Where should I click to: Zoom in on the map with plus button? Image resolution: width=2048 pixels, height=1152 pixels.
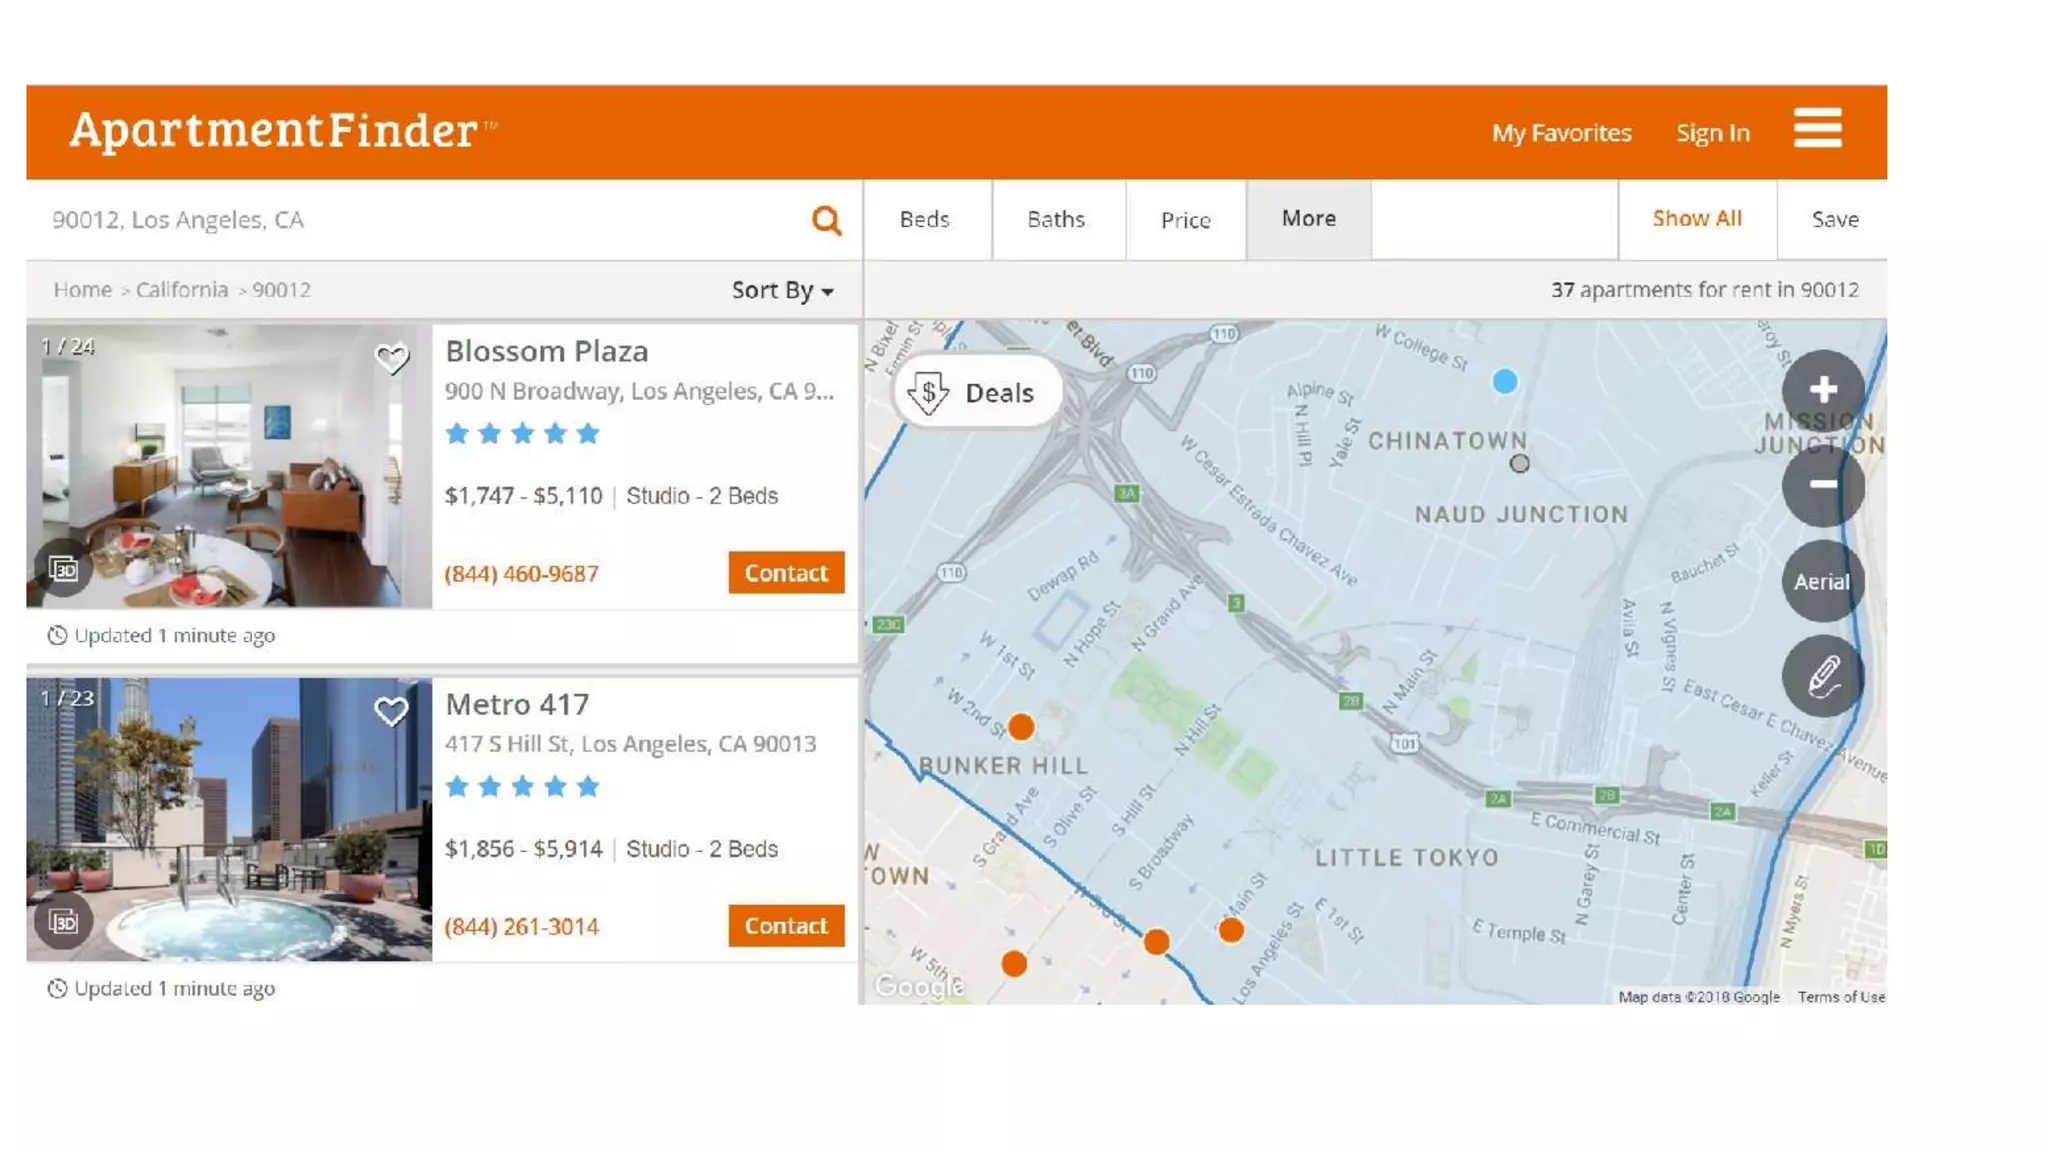pos(1822,389)
